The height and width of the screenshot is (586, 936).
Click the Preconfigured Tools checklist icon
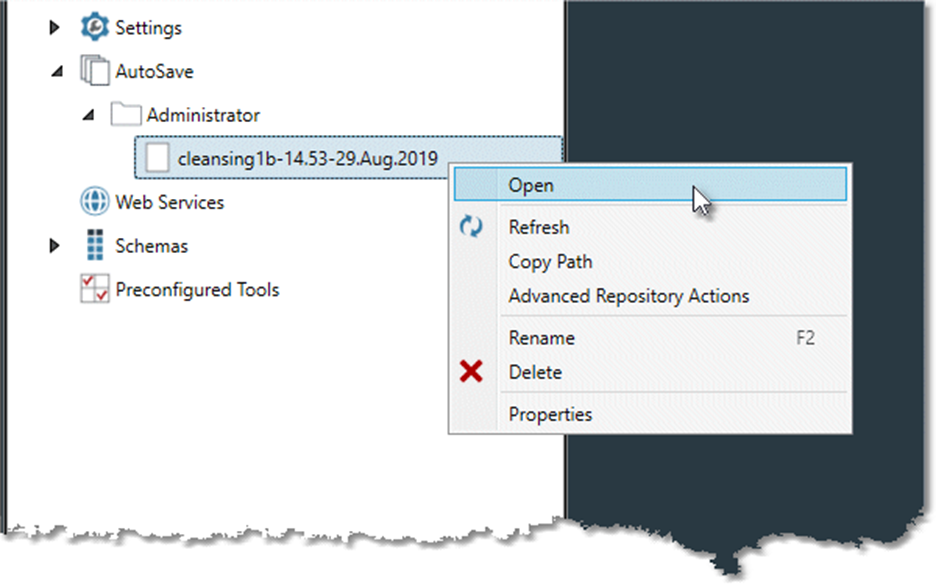pos(94,290)
